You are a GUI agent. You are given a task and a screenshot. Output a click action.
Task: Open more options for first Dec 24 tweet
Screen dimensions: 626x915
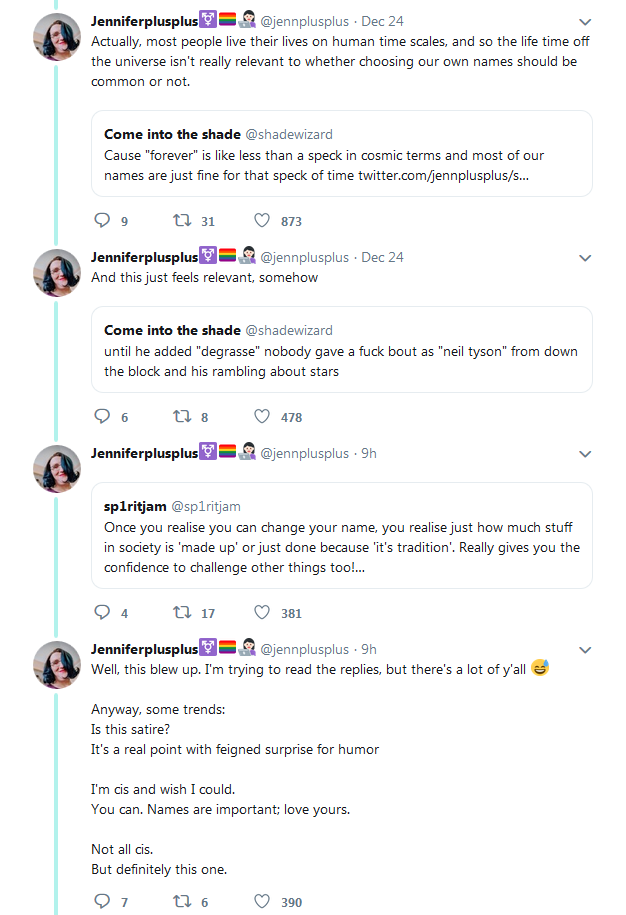coord(585,21)
